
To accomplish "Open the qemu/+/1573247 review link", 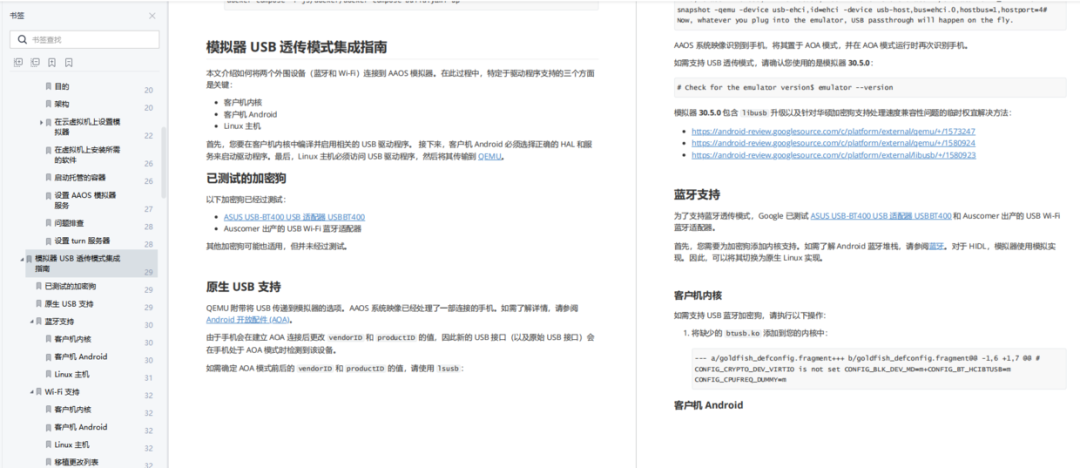I will tap(833, 131).
